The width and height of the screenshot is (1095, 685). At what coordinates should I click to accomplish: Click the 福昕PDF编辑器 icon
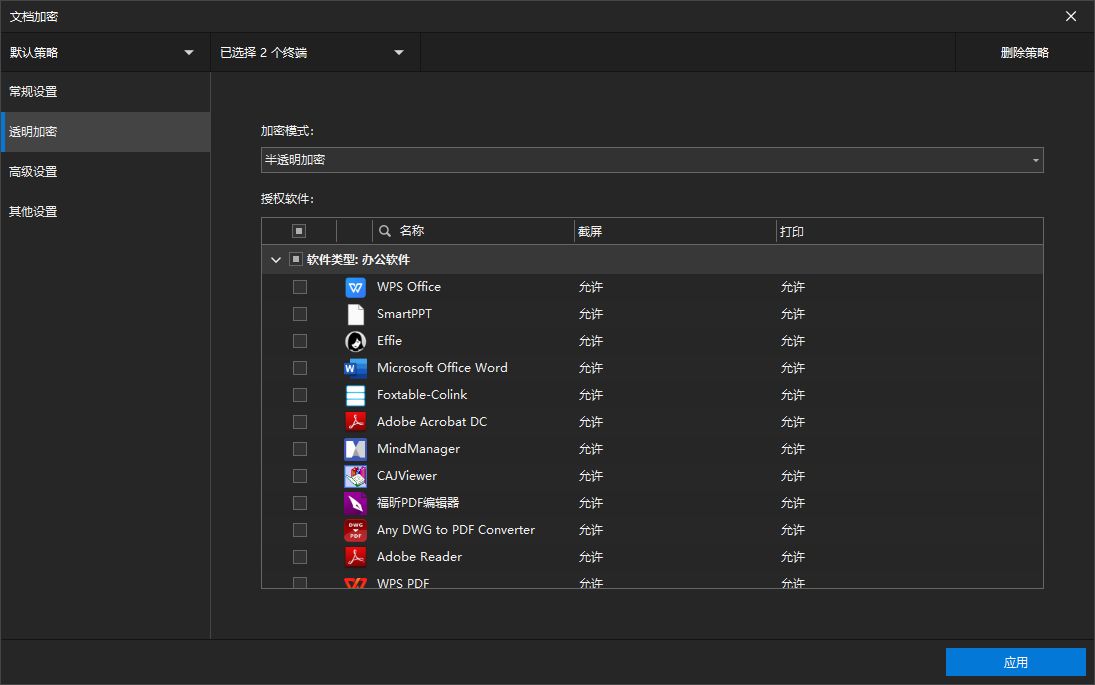point(355,503)
